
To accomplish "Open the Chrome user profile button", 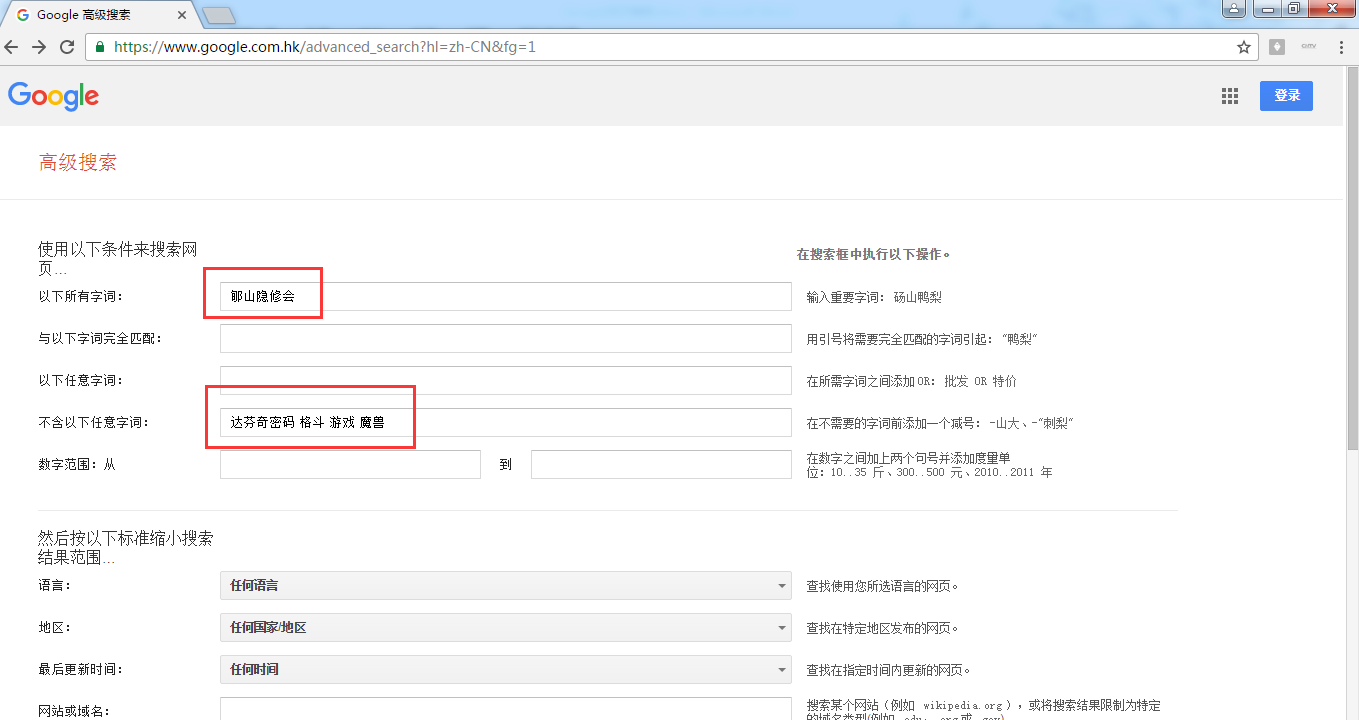I will pyautogui.click(x=1234, y=9).
